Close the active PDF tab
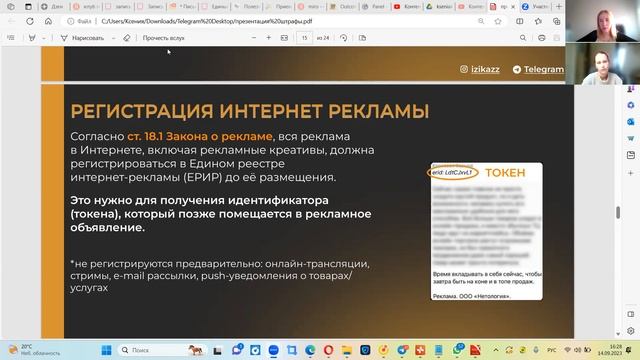 pos(513,7)
